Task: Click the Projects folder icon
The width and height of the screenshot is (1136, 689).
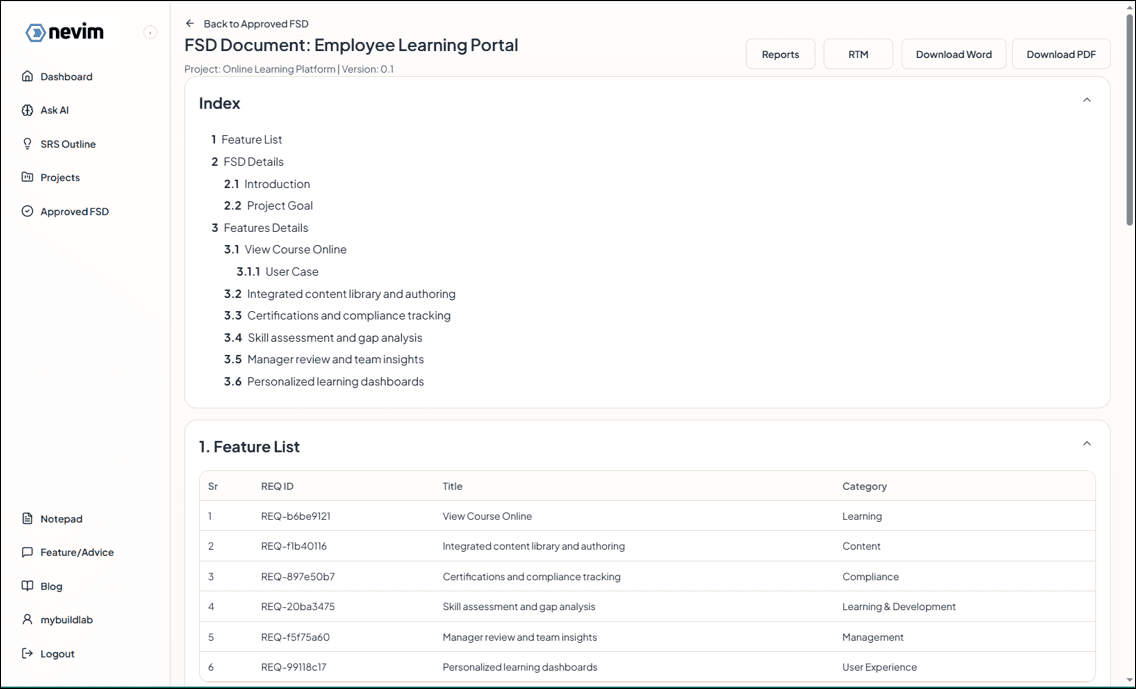Action: 28,178
